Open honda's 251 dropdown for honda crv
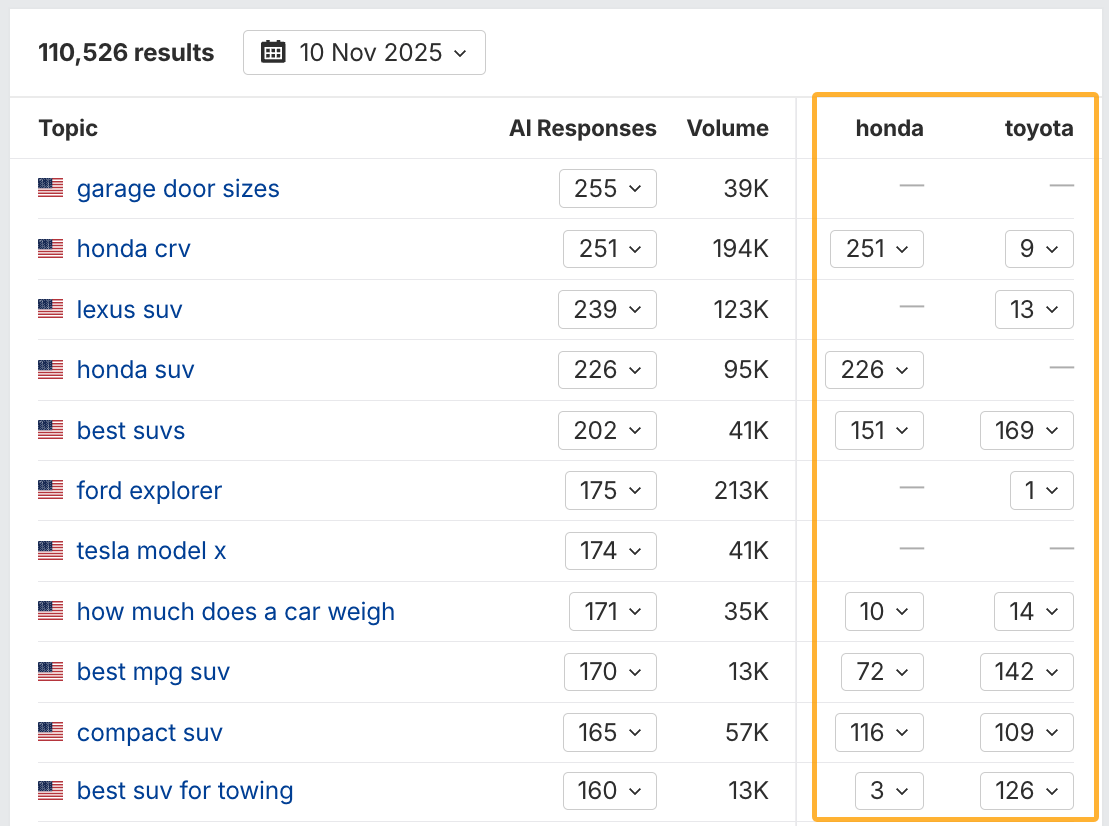 pyautogui.click(x=876, y=248)
